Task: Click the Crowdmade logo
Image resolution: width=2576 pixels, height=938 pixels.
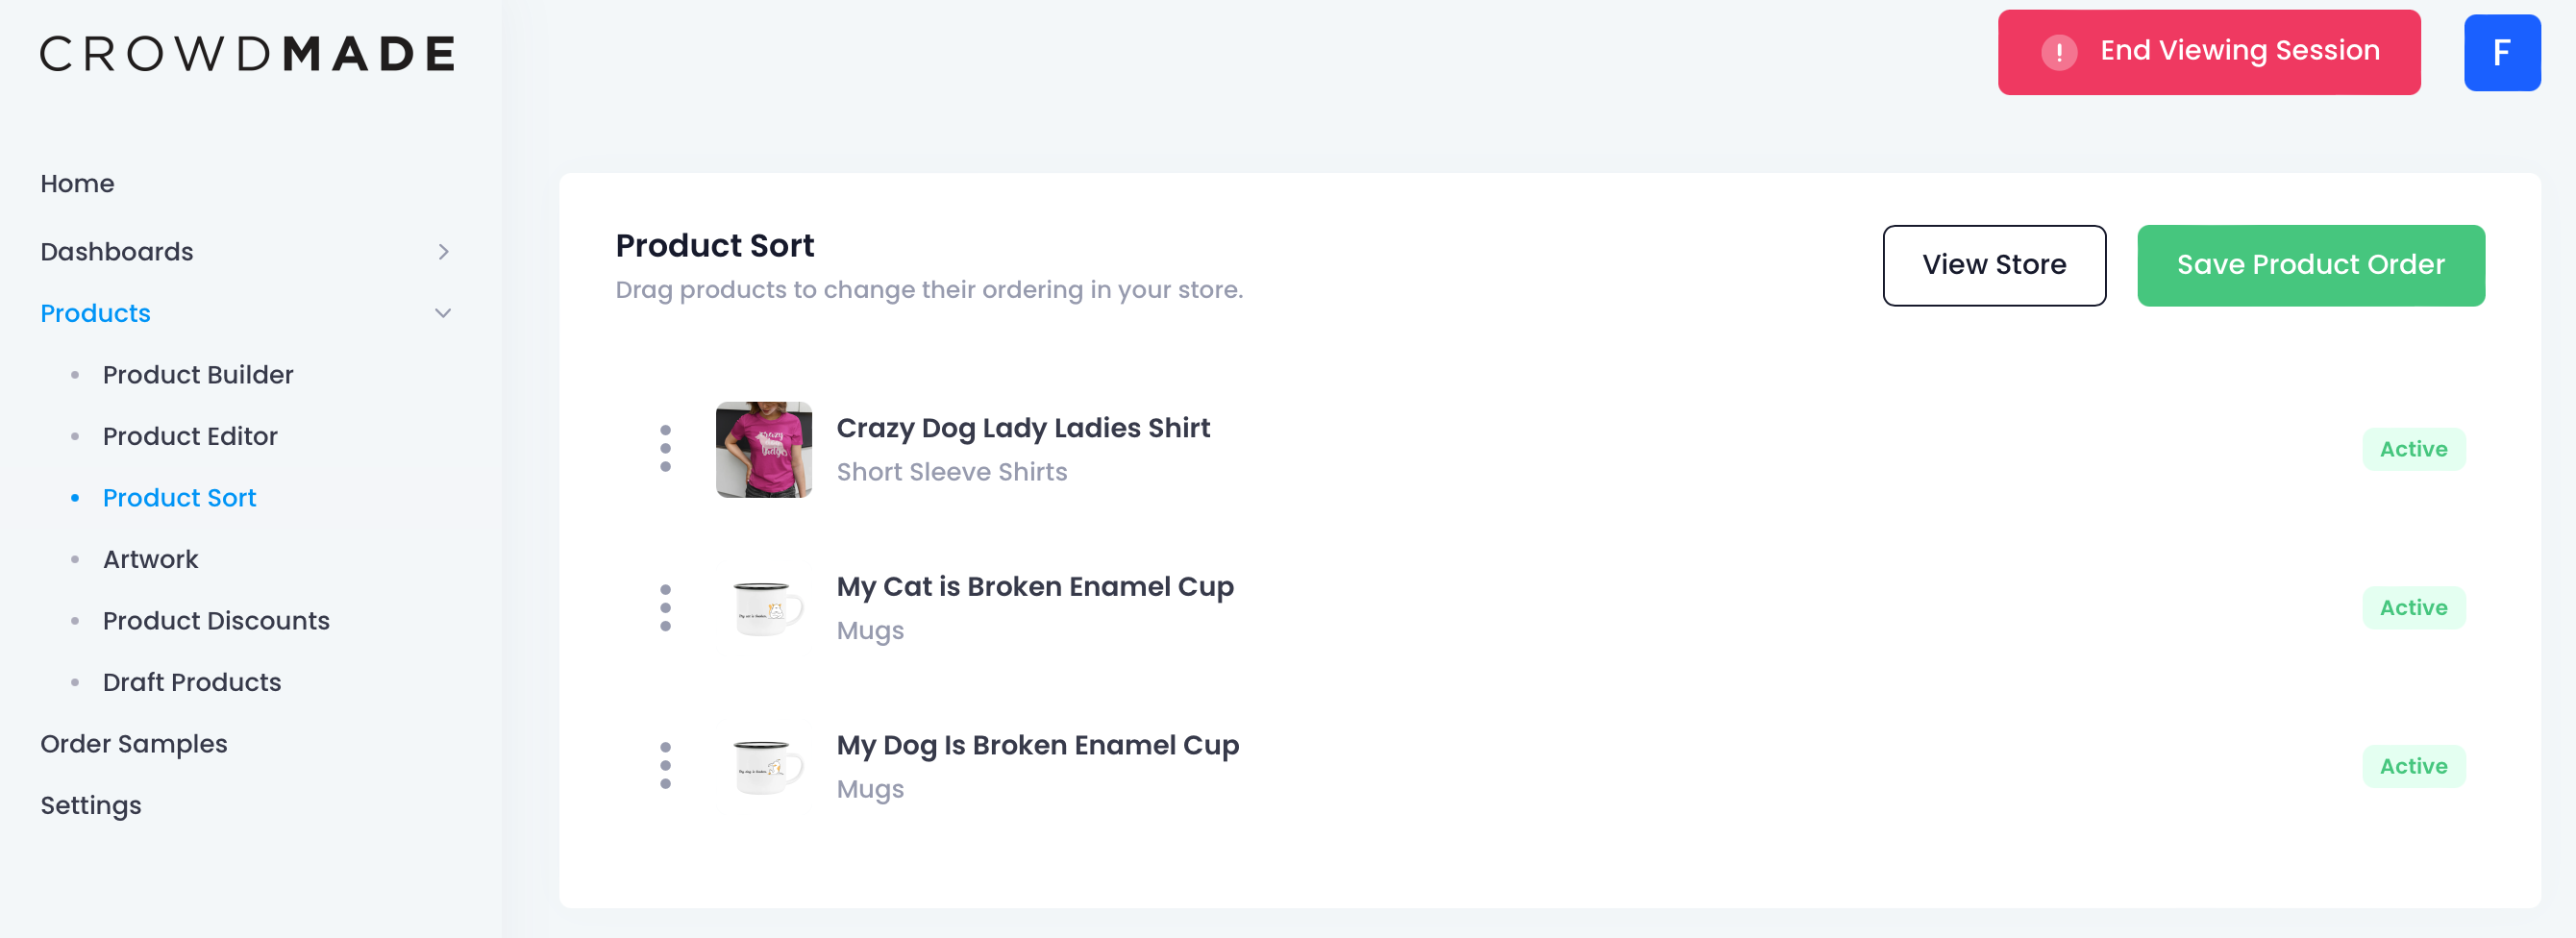Action: click(x=247, y=54)
